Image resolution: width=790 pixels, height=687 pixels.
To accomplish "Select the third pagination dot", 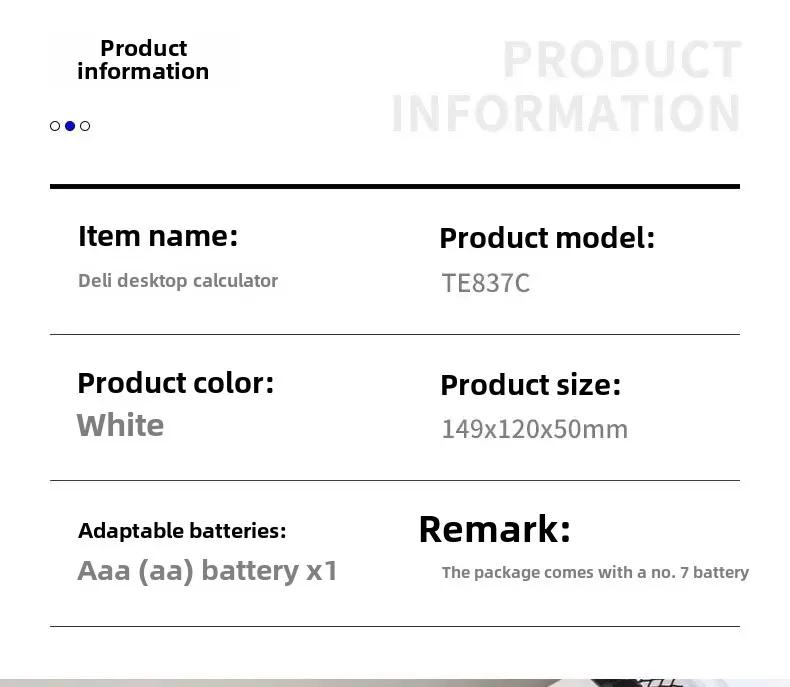I will click(85, 126).
